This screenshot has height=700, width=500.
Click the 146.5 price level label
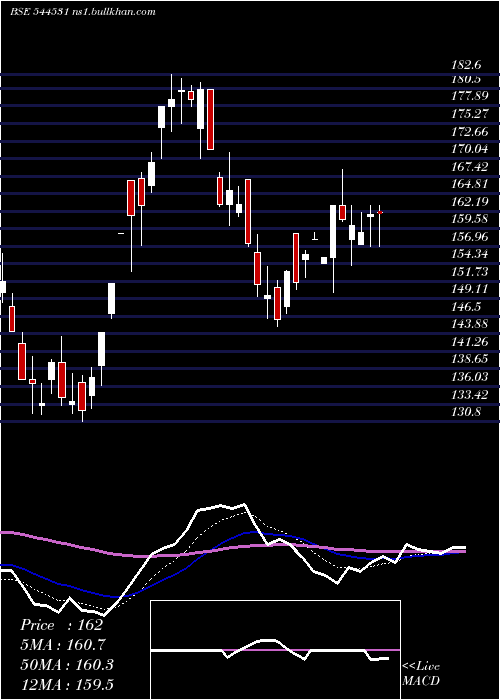click(467, 307)
